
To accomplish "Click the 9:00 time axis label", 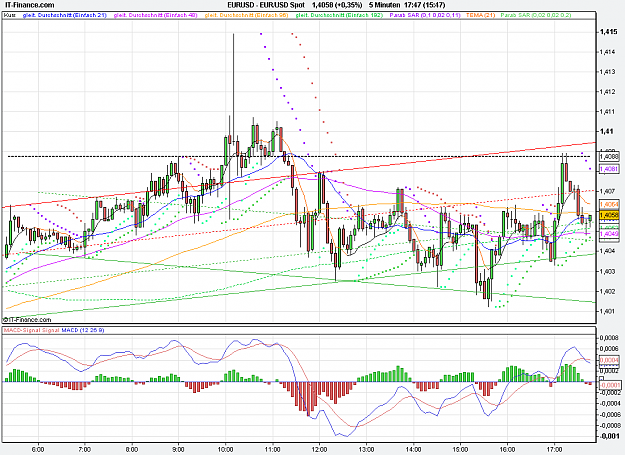I will coord(178,449).
